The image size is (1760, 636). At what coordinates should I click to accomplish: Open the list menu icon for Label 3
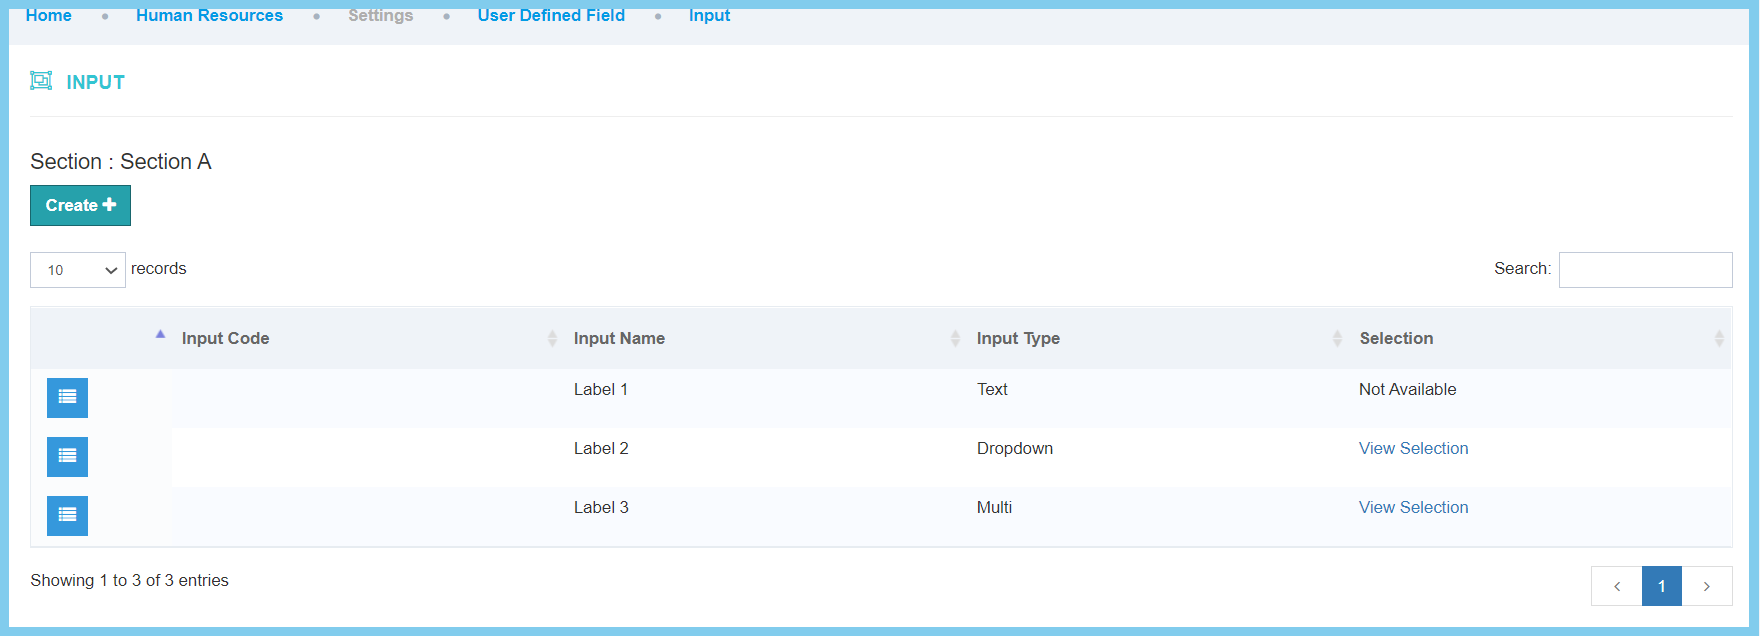pyautogui.click(x=67, y=515)
